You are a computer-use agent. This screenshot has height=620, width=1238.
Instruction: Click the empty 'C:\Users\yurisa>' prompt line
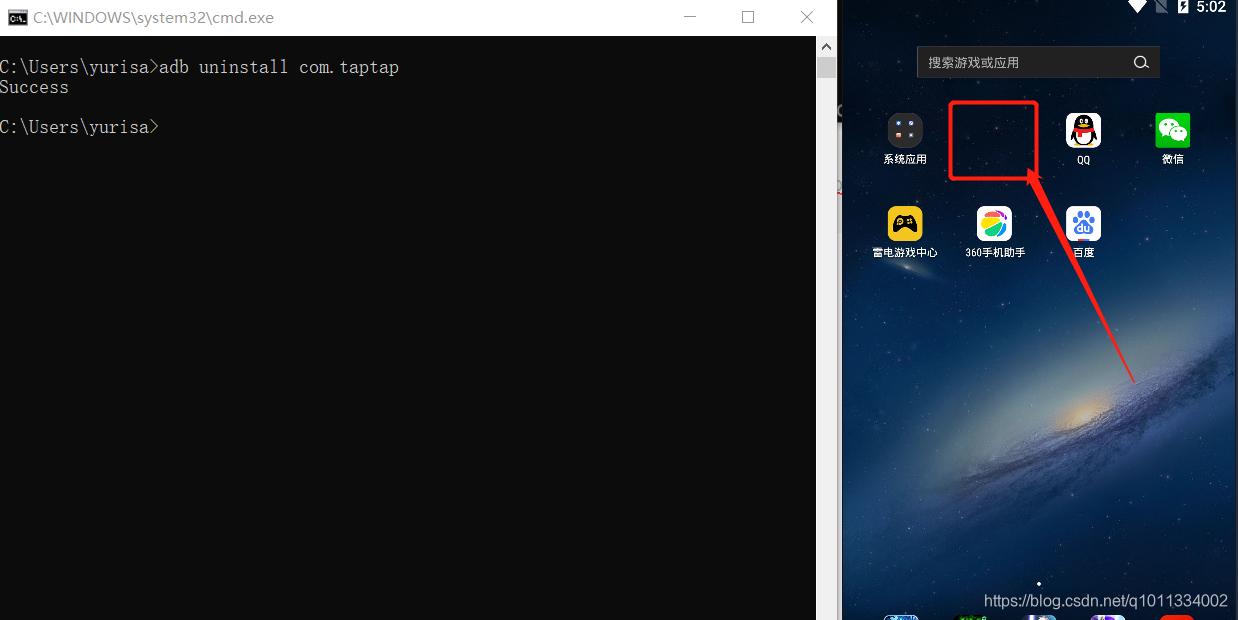(79, 127)
